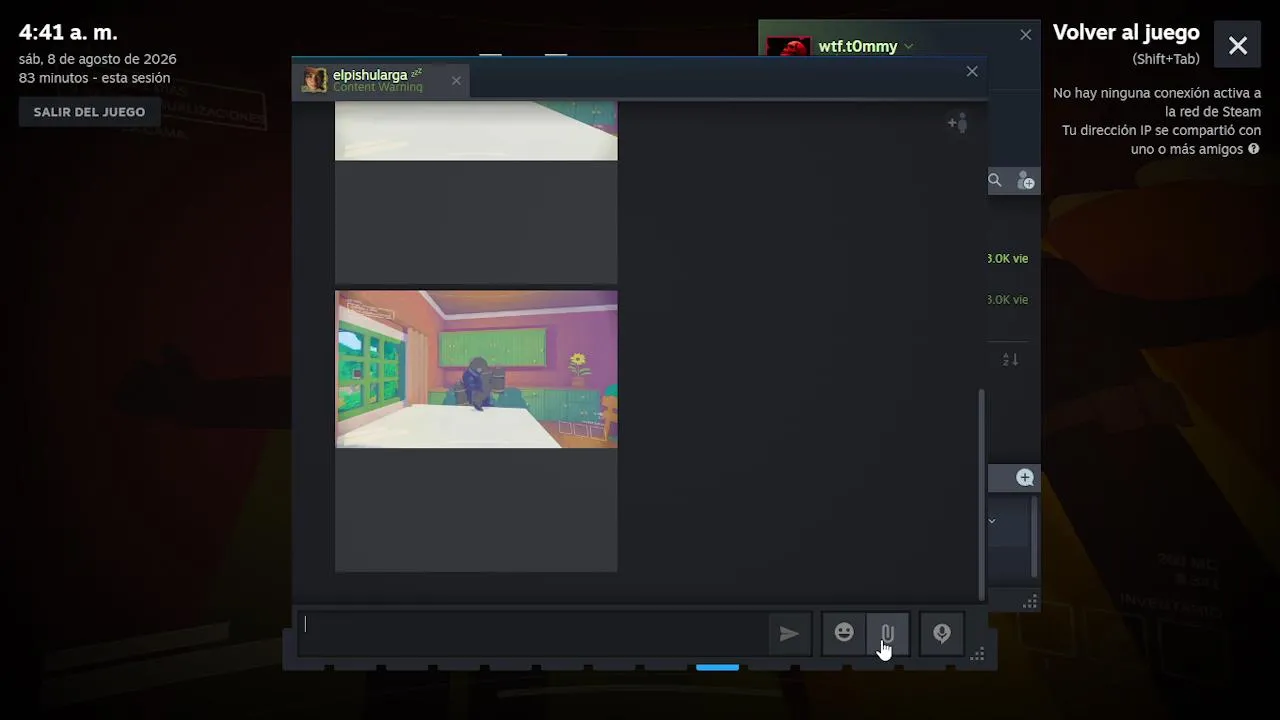Send the chat message with the arrow button
1280x720 pixels.
point(789,633)
